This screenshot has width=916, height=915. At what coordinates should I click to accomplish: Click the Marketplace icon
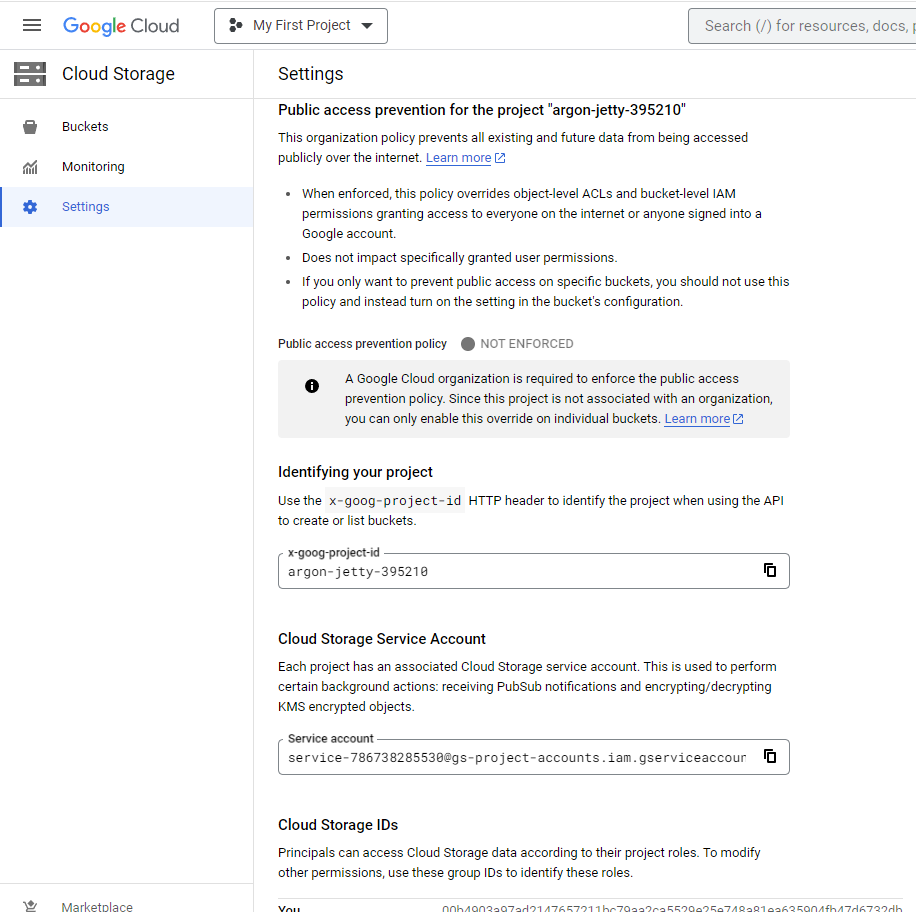click(30, 906)
